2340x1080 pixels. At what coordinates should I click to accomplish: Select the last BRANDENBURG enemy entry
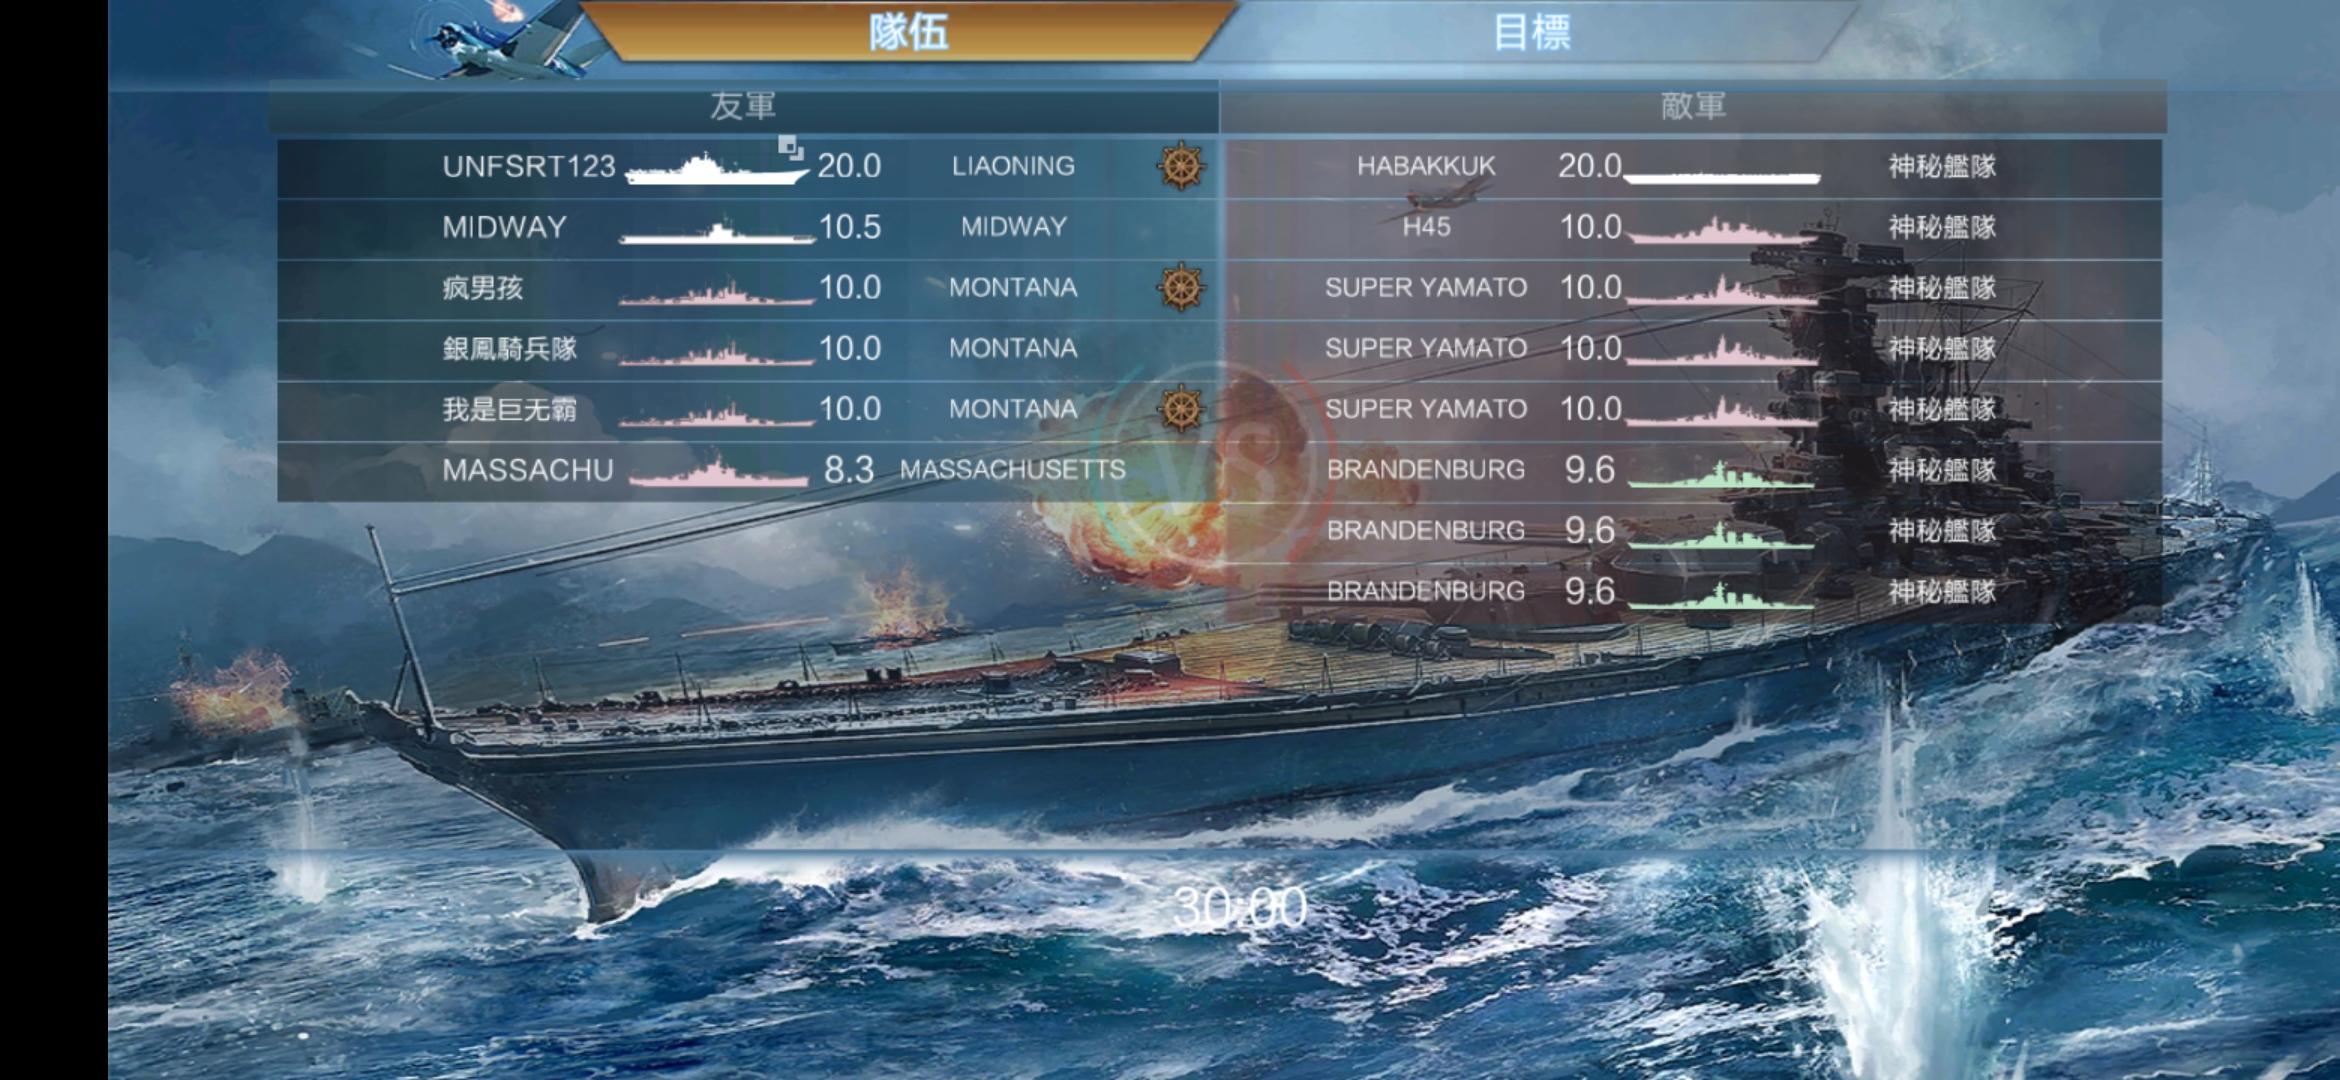click(1692, 592)
